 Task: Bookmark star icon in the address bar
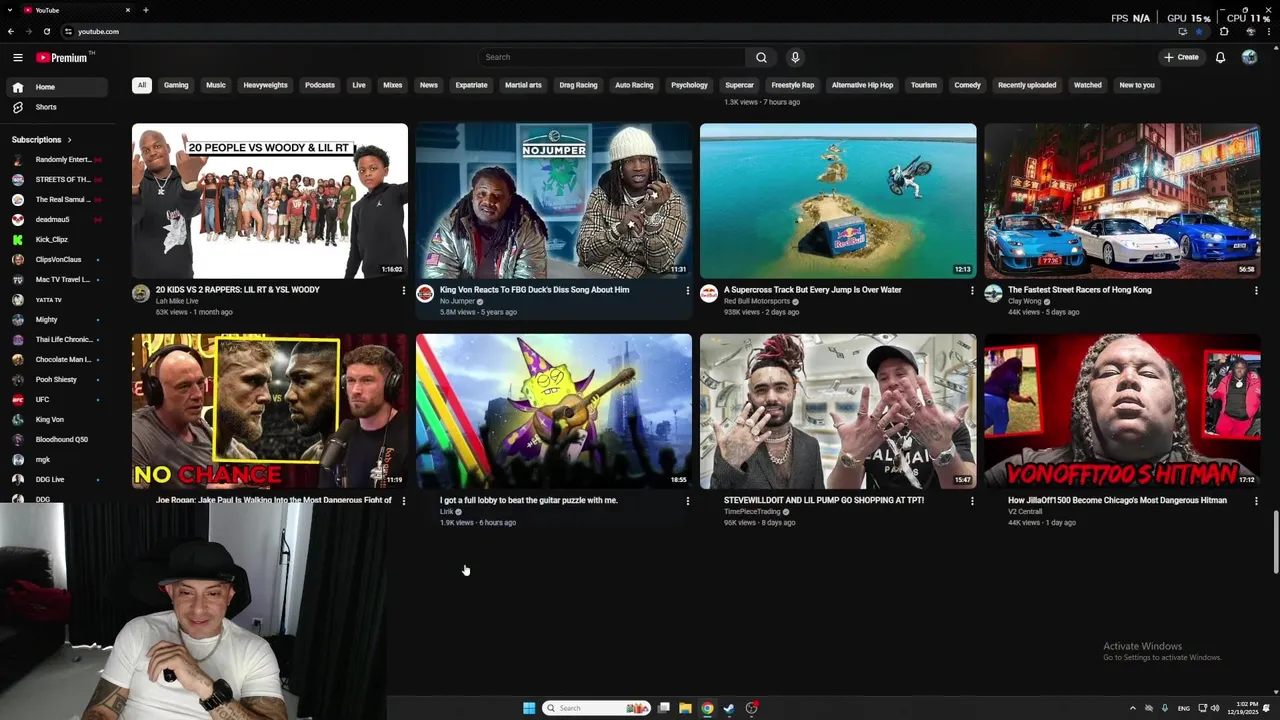click(1199, 31)
